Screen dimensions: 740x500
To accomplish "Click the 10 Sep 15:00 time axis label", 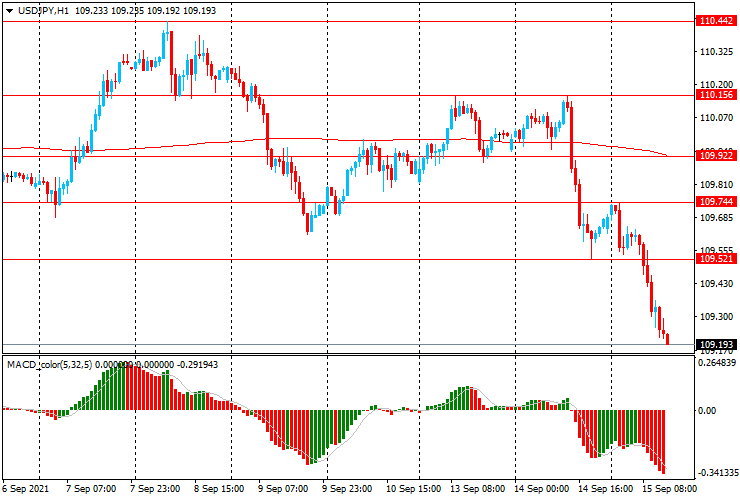I will 413,488.
